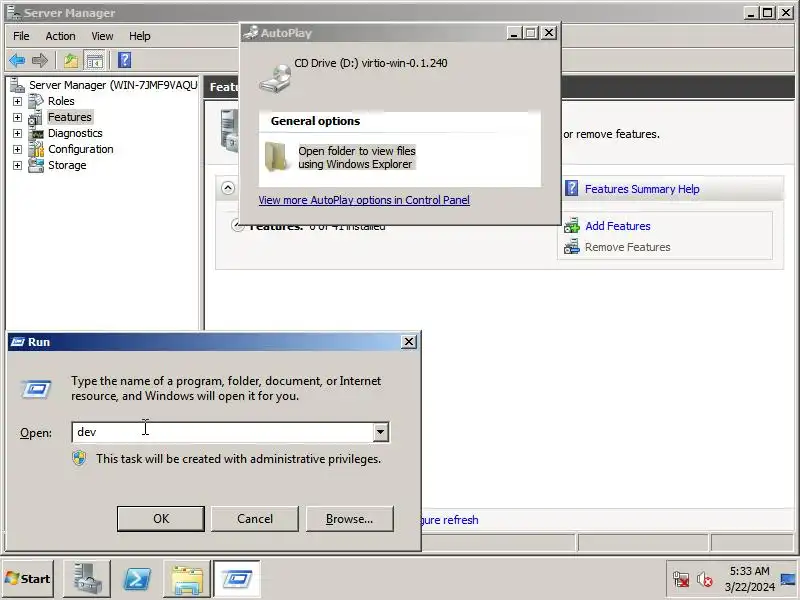800x600 pixels.
Task: Click the Features tree node icon
Action: [35, 118]
